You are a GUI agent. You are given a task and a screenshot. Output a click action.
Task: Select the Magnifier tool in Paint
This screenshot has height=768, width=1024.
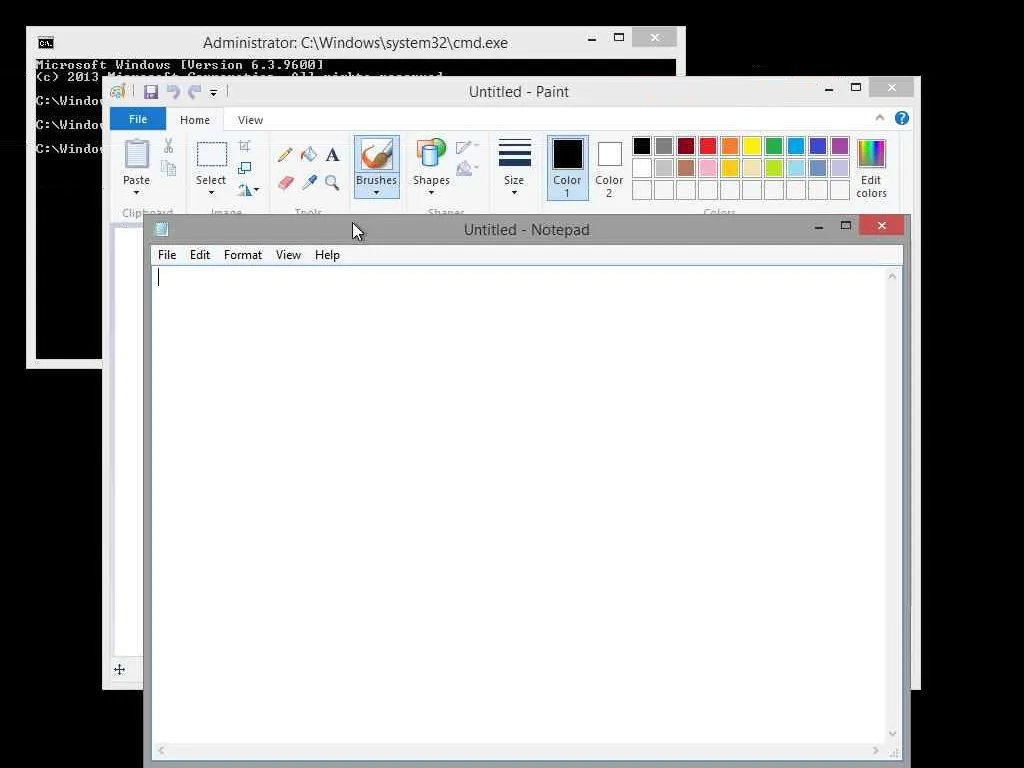coord(332,182)
